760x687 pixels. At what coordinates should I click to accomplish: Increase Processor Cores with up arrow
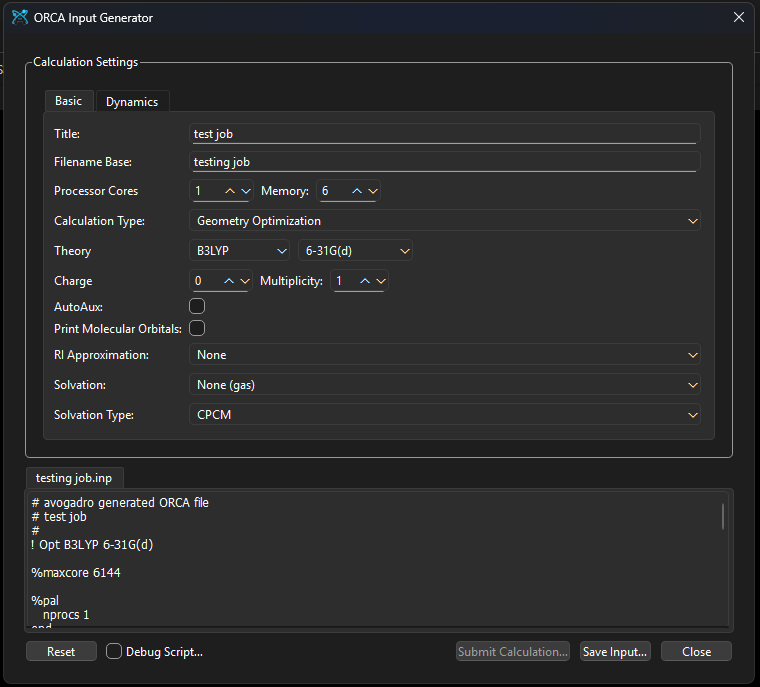click(x=229, y=191)
